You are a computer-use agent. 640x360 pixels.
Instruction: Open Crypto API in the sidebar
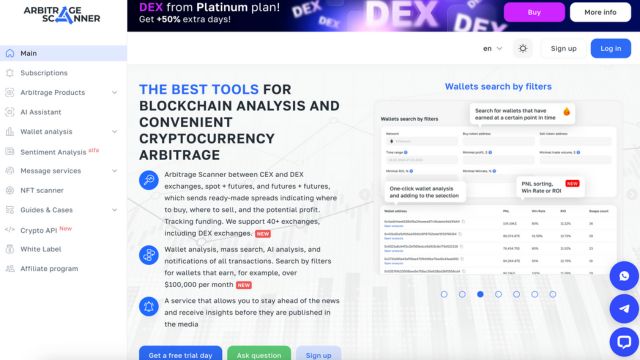[x=39, y=230]
